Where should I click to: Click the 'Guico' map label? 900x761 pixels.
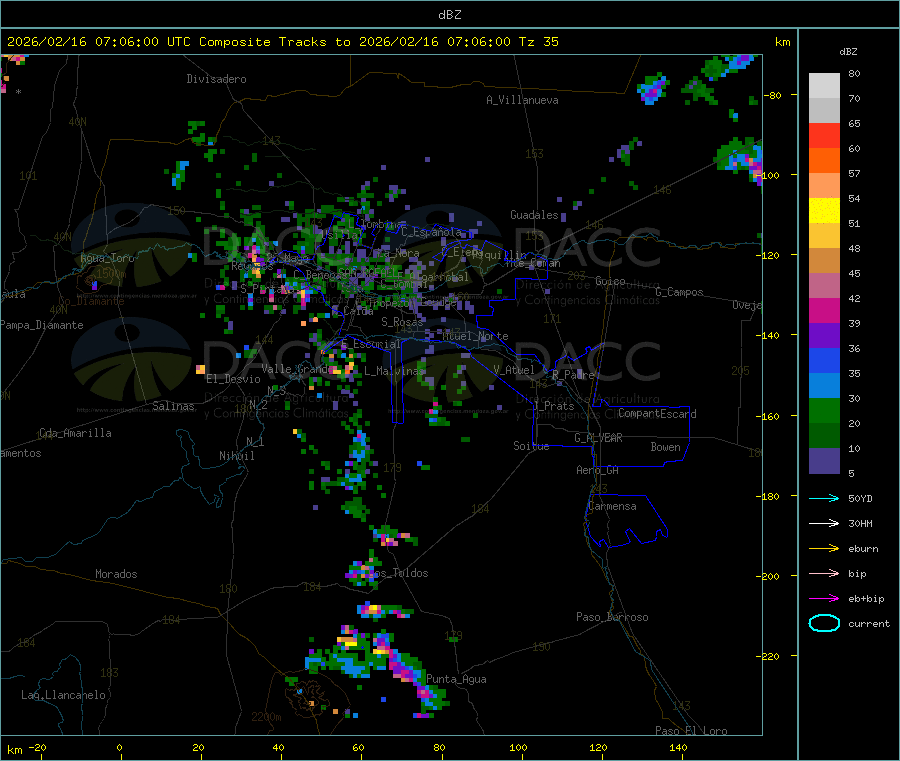pyautogui.click(x=610, y=281)
